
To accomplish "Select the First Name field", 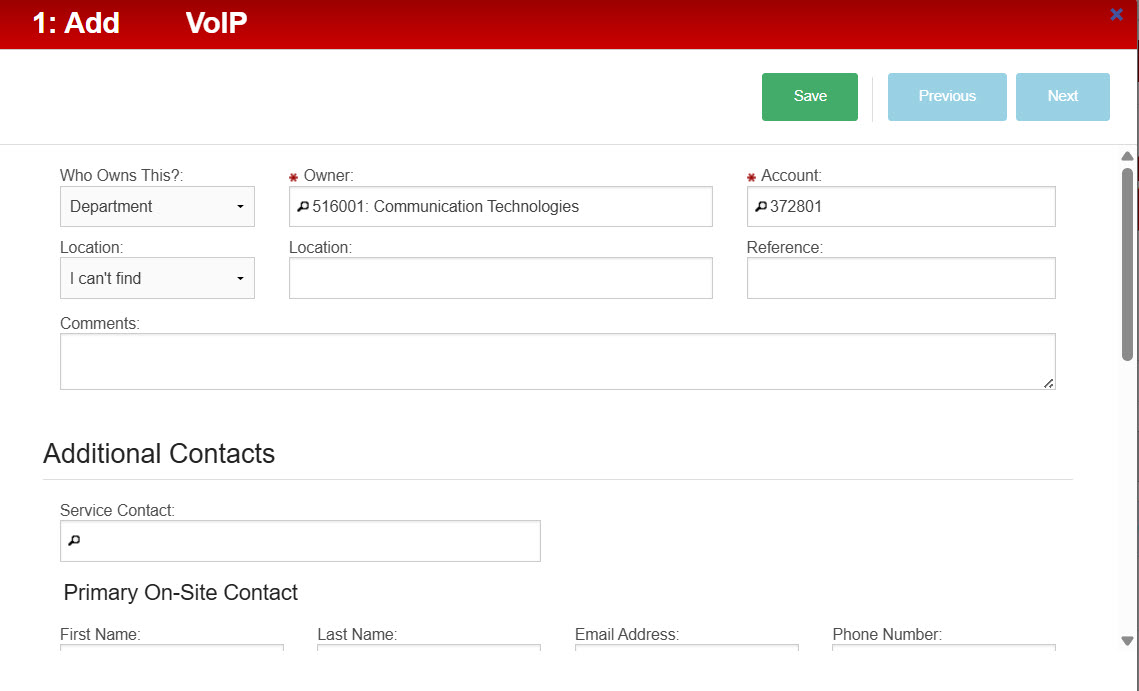I will (x=171, y=648).
